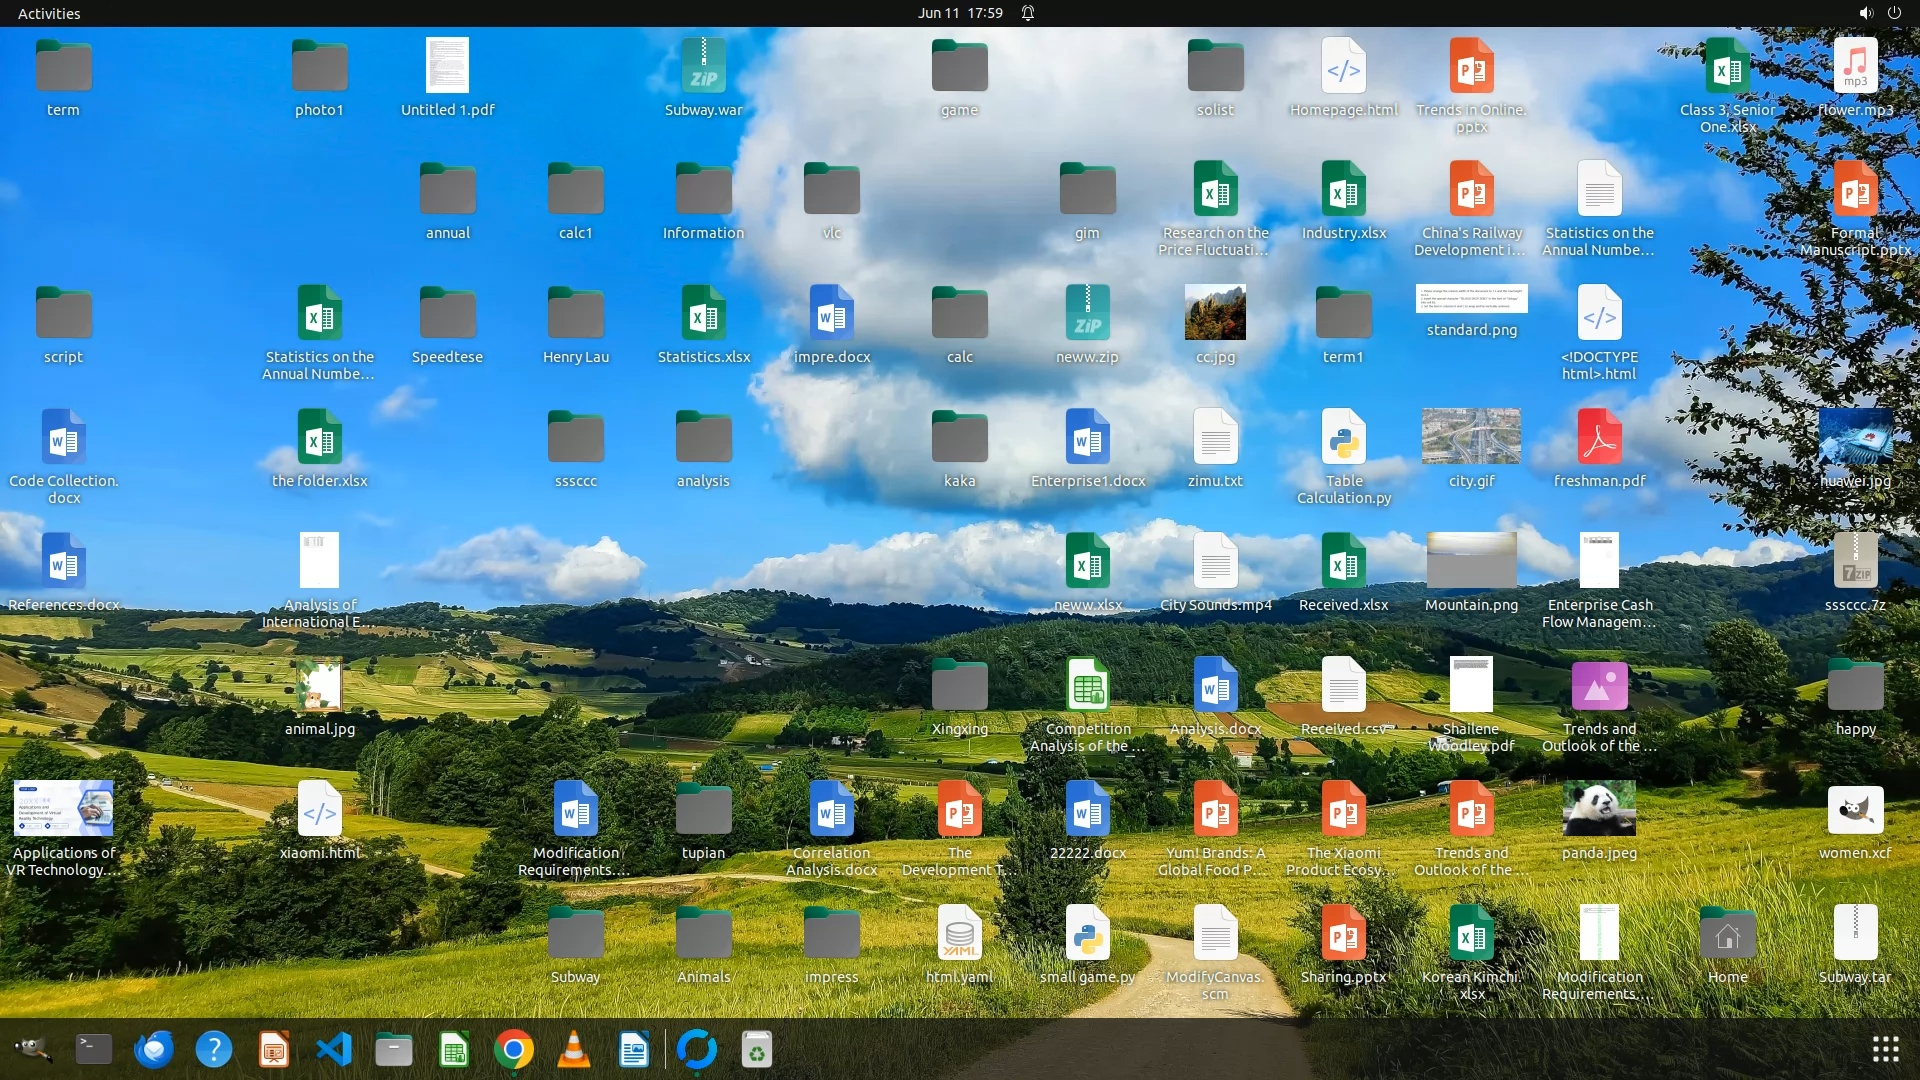The height and width of the screenshot is (1080, 1920).
Task: Select the Table Calculation.py file
Action: [x=1343, y=437]
